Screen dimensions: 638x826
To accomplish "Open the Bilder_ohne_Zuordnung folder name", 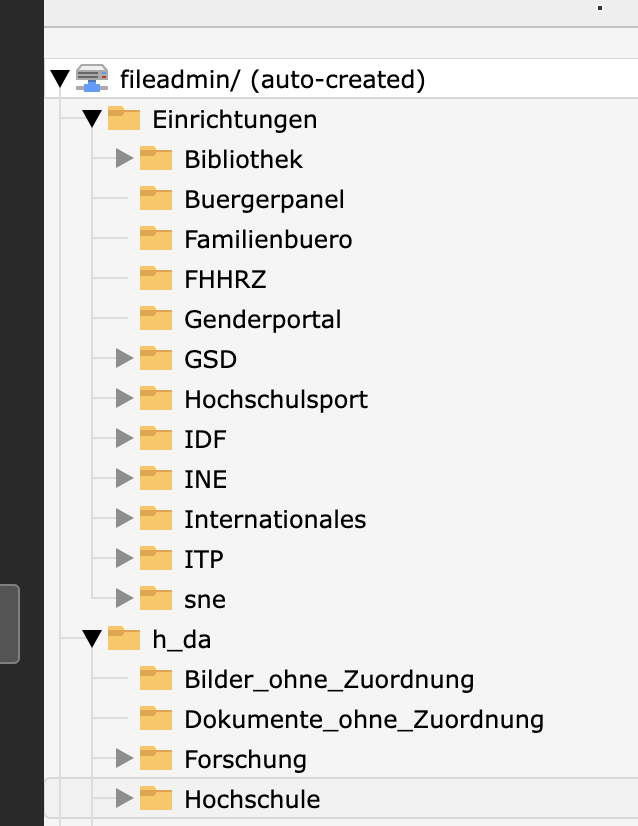I will [329, 680].
